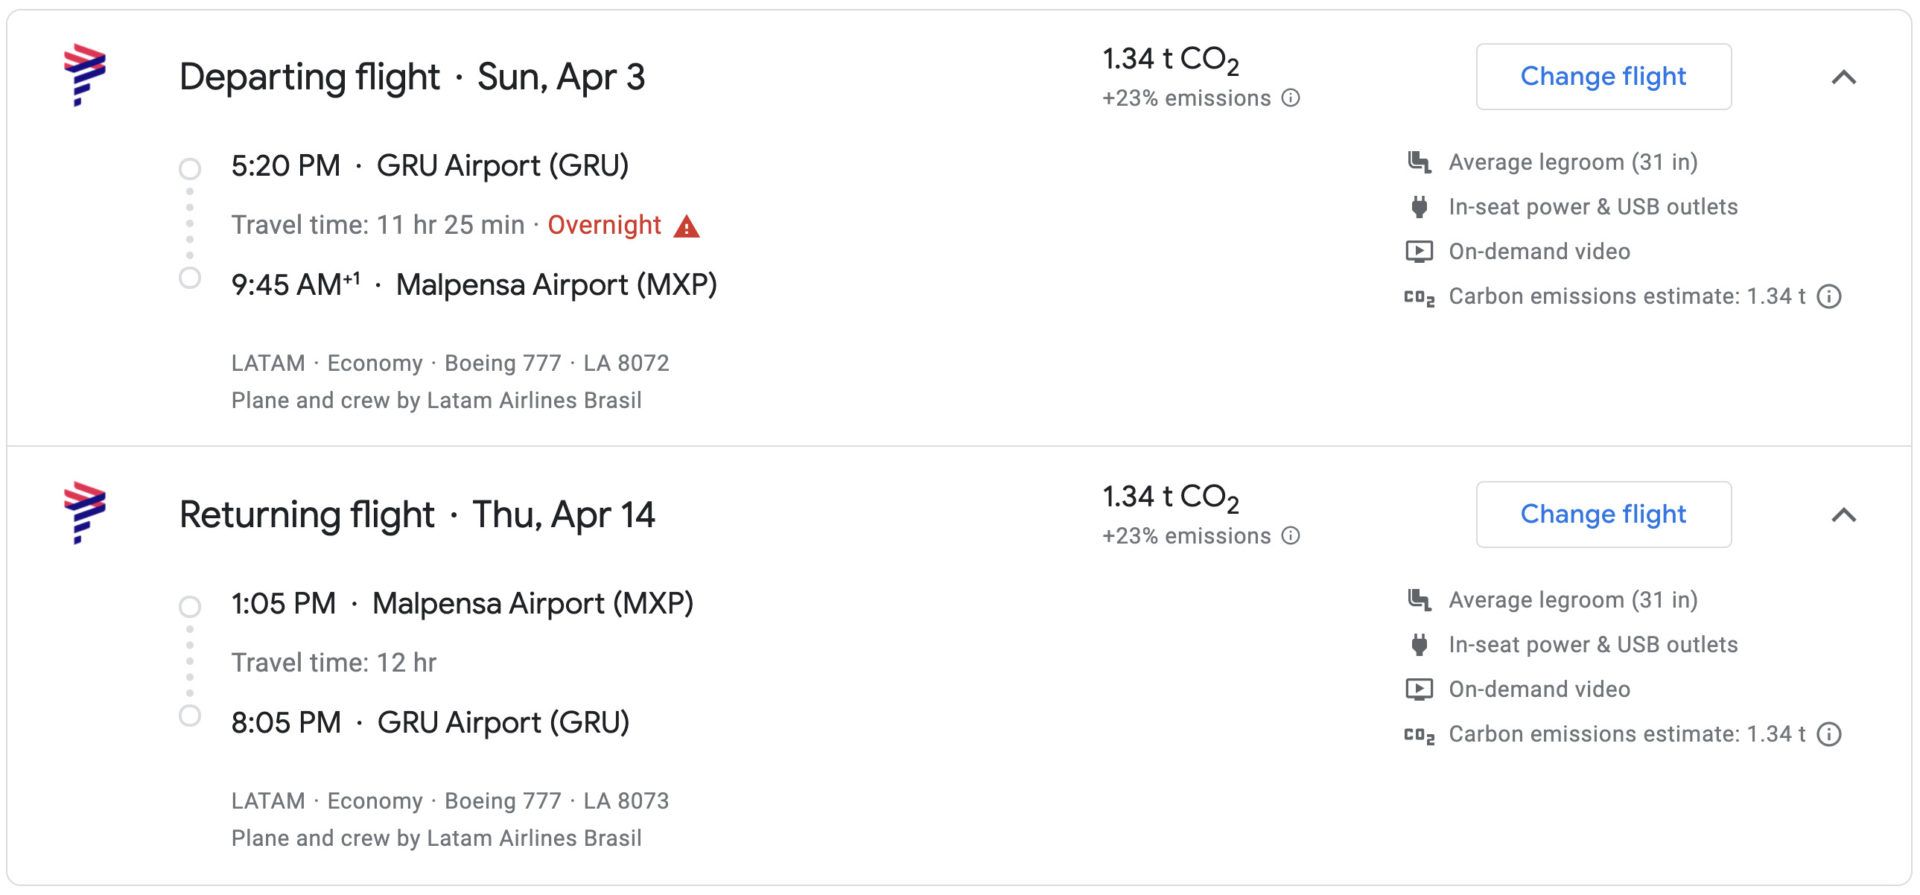Click the 8:05 PM GRU arrival stop circle
This screenshot has height=895, width=1920.
pyautogui.click(x=190, y=716)
